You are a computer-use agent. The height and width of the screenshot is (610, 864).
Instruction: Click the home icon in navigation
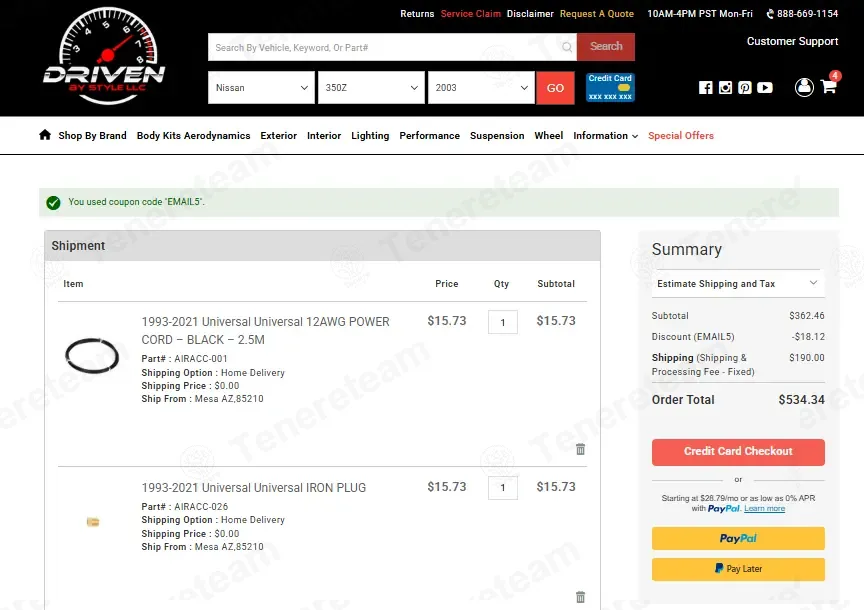(45, 135)
